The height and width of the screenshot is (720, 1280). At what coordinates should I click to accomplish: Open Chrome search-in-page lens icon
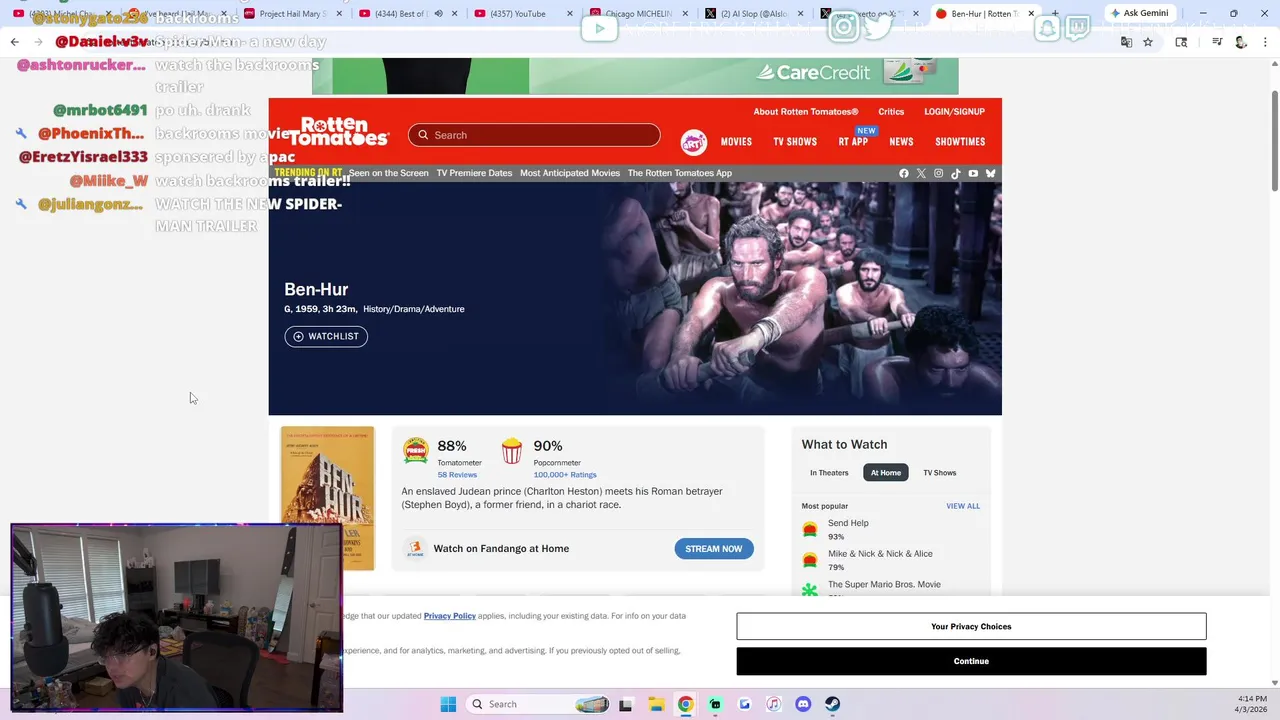1181,42
